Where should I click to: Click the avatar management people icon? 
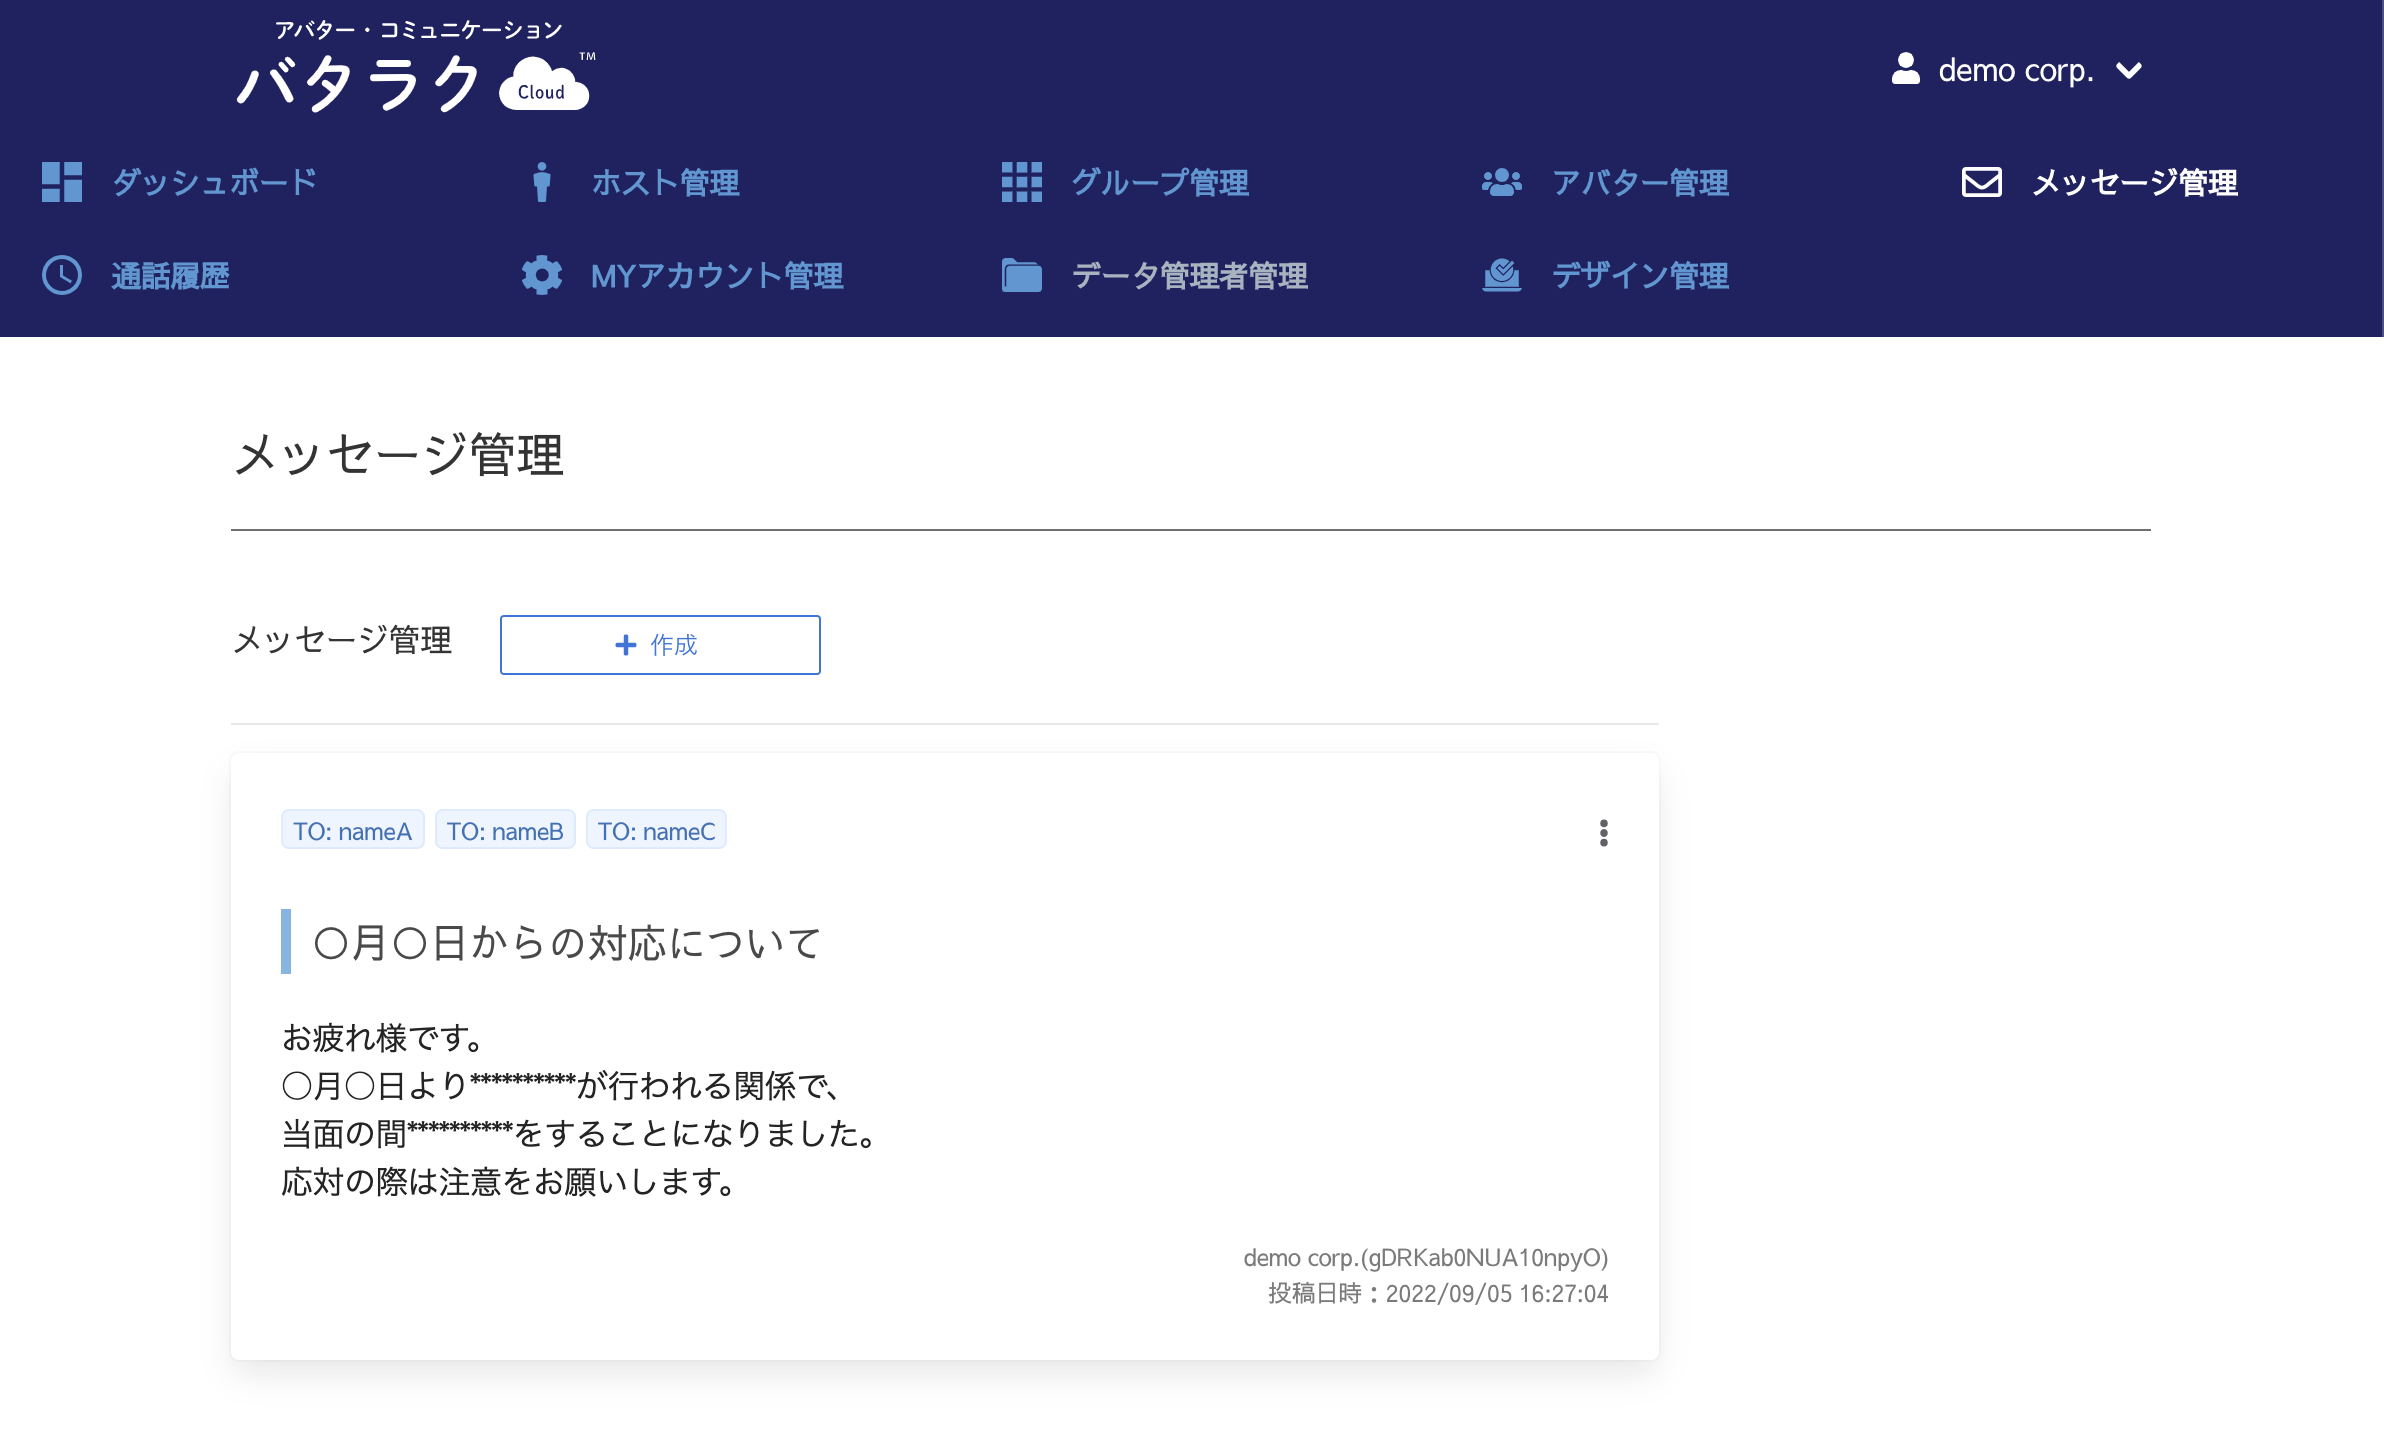tap(1501, 182)
